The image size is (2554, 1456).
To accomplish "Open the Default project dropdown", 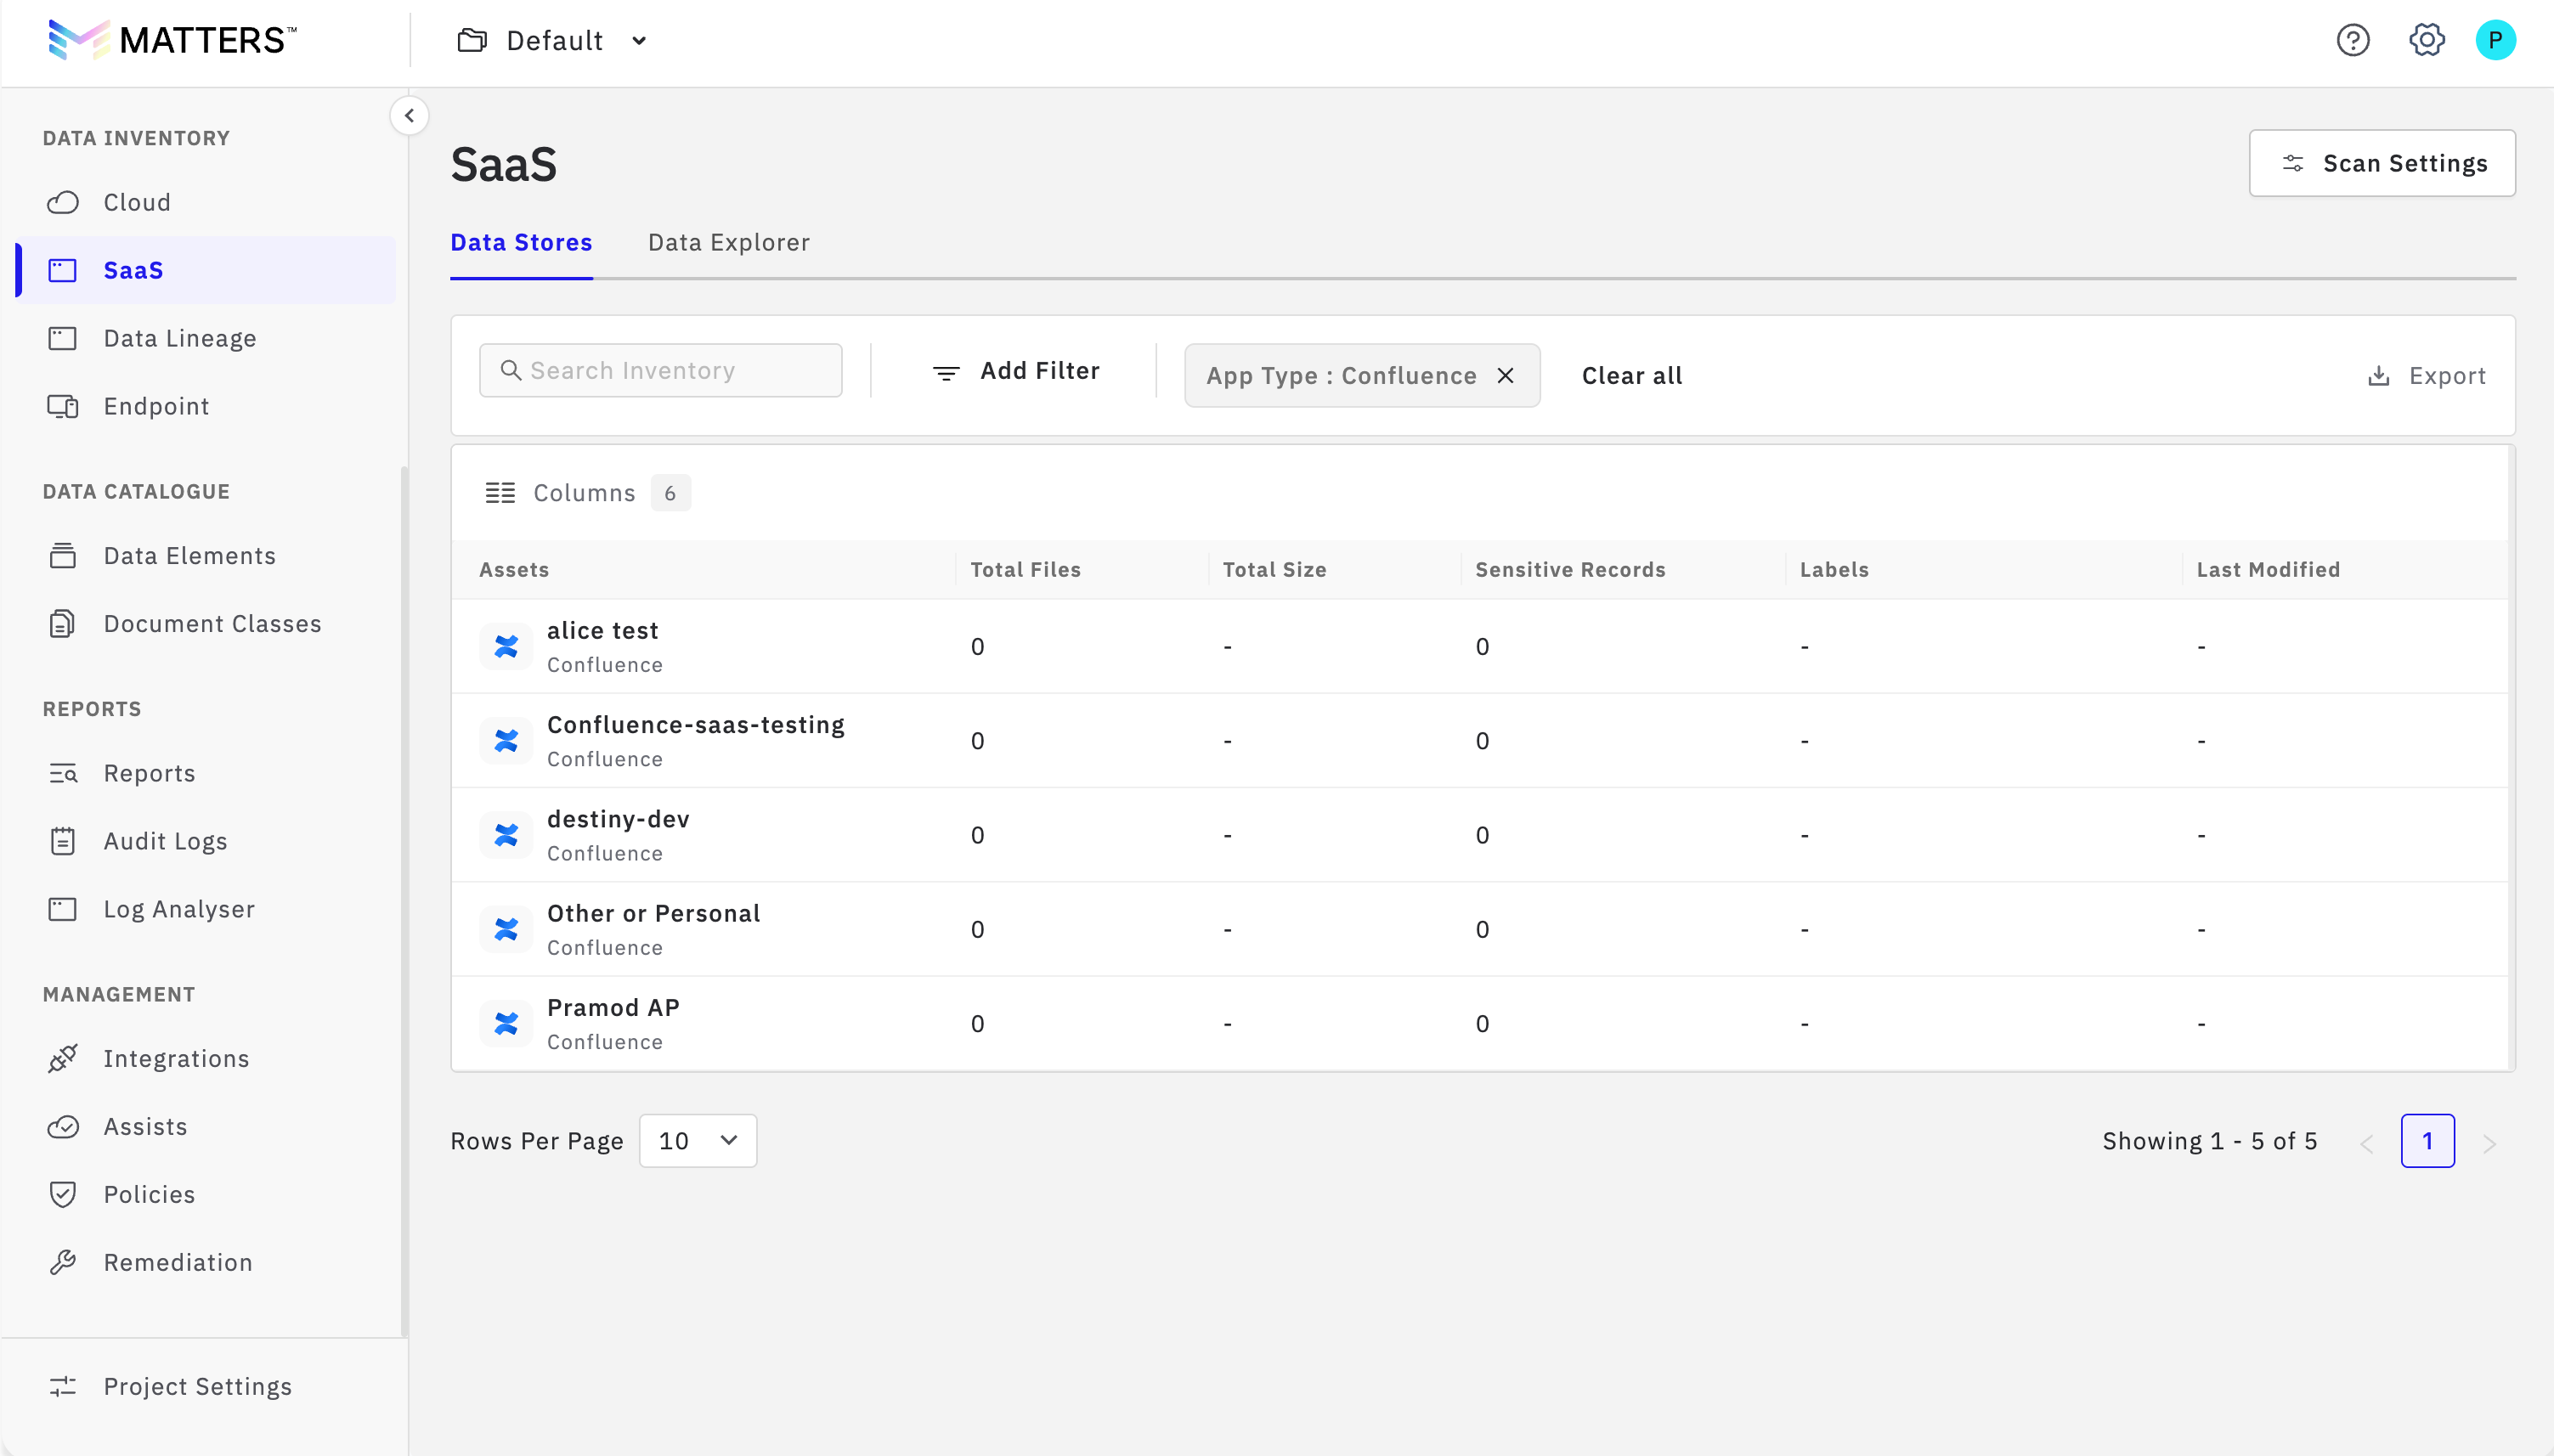I will (553, 40).
